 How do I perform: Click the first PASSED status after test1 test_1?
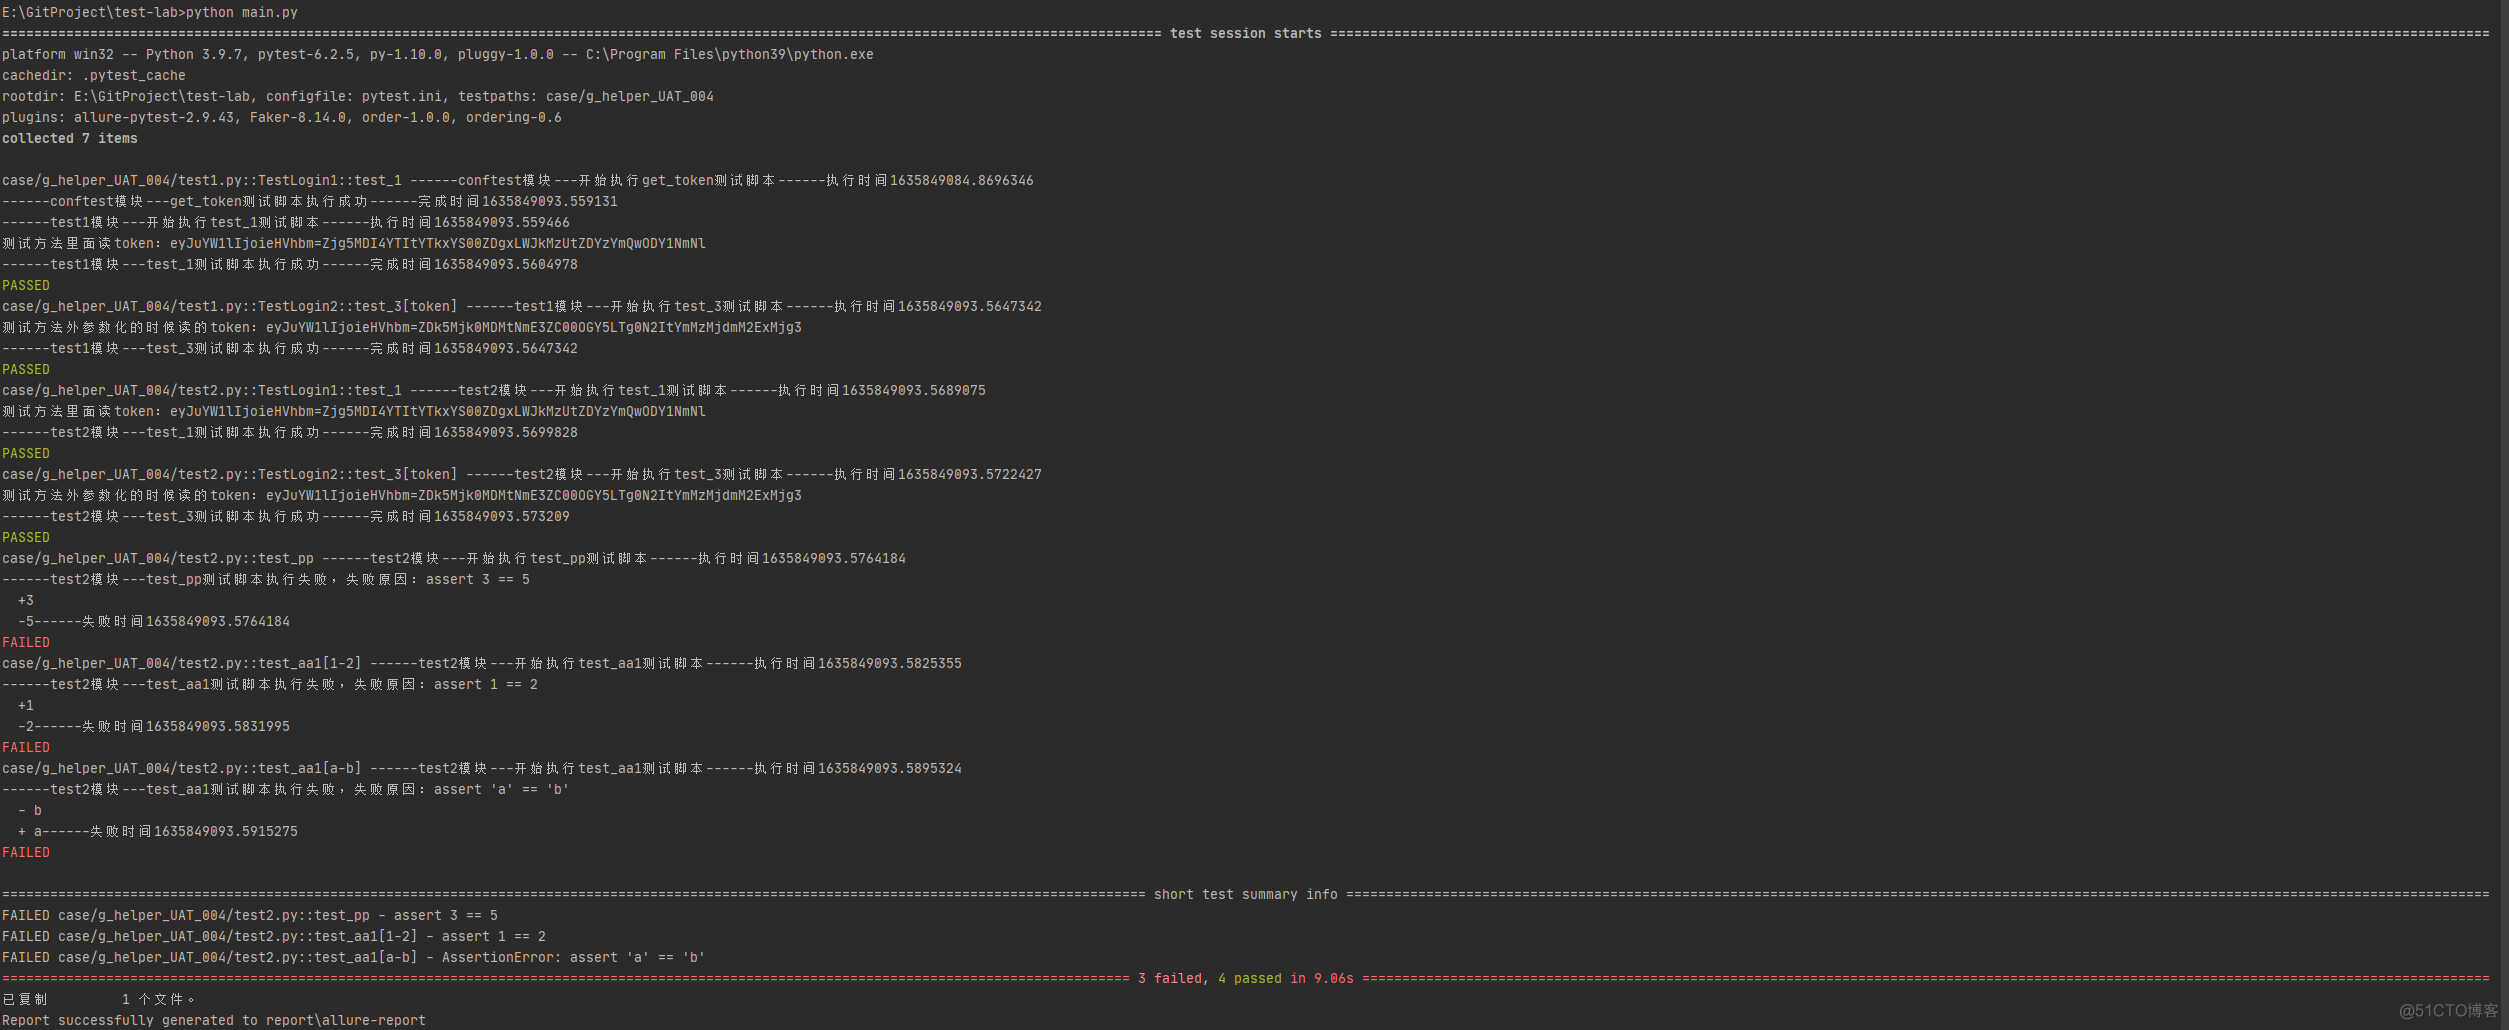tap(26, 285)
